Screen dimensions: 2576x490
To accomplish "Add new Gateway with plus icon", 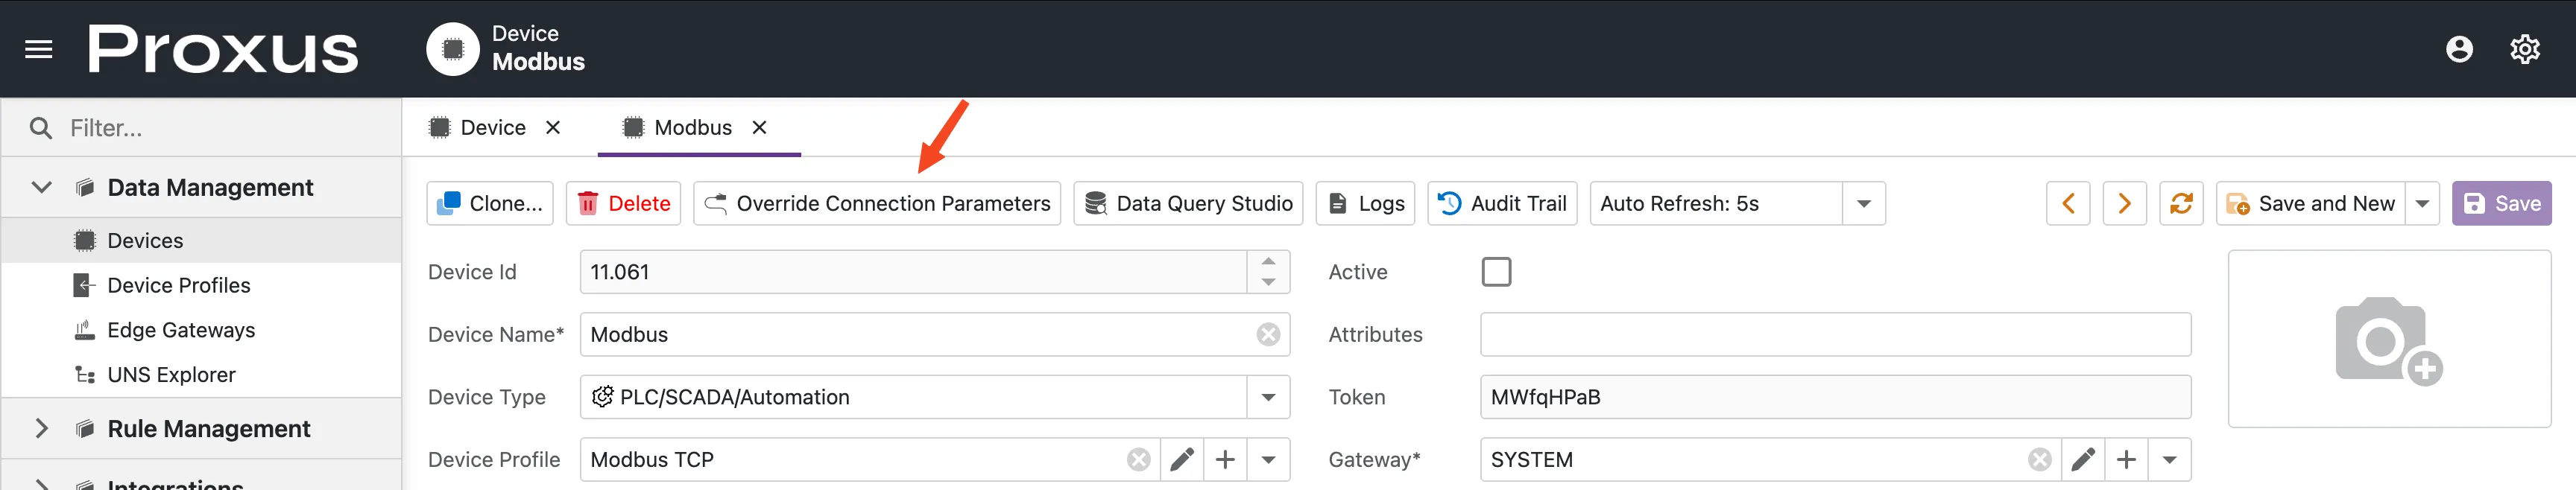I will 2126,460.
